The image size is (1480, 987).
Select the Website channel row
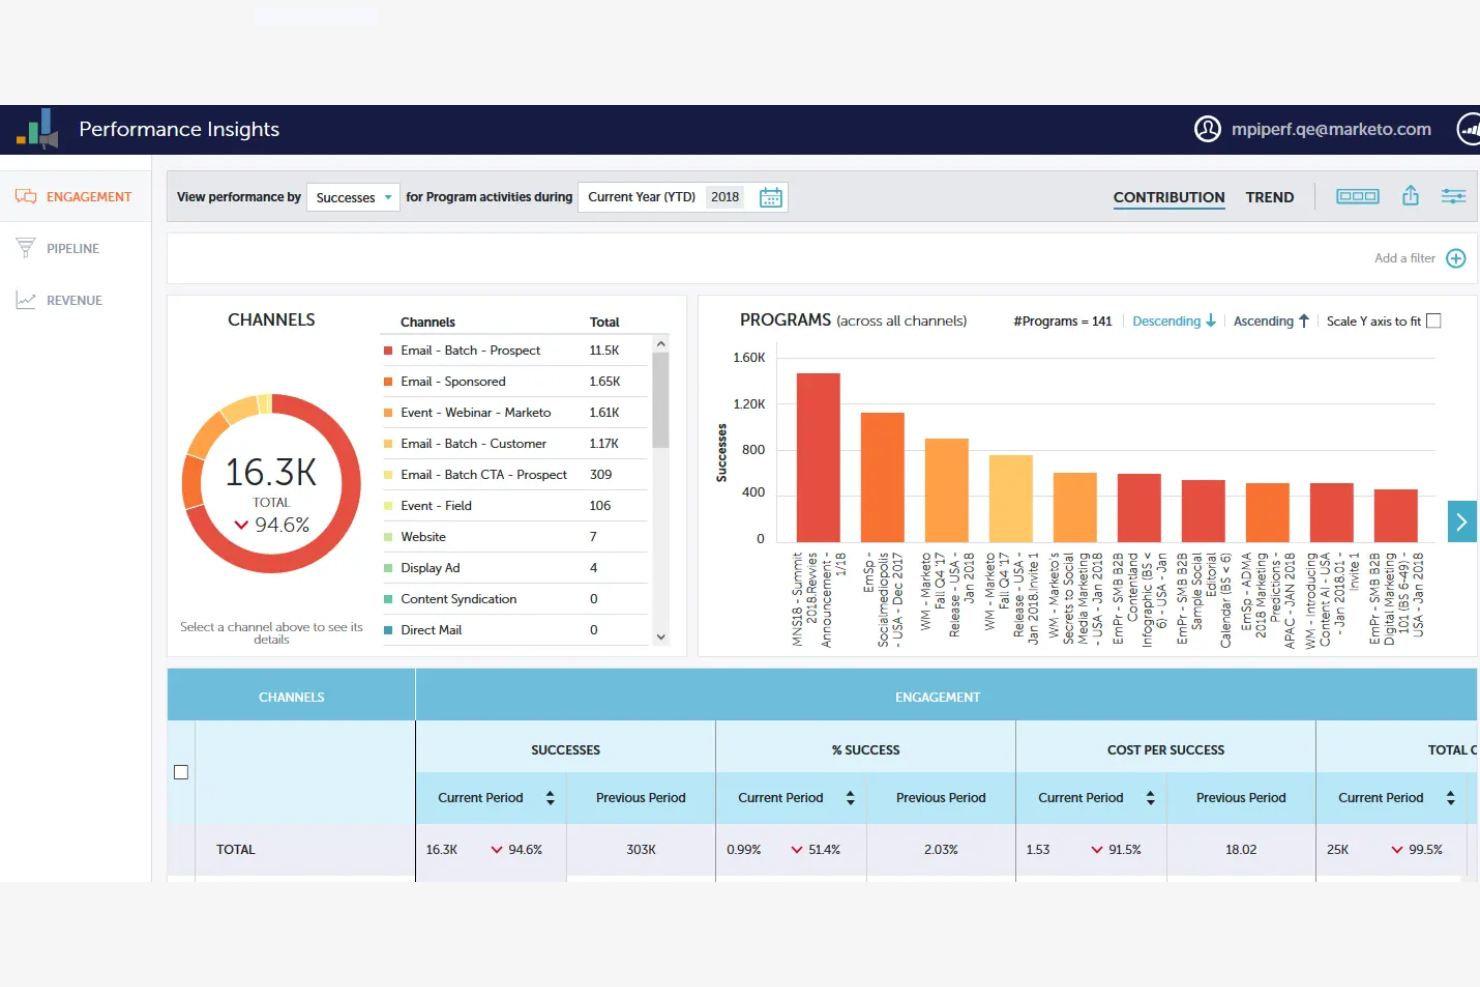pyautogui.click(x=515, y=536)
